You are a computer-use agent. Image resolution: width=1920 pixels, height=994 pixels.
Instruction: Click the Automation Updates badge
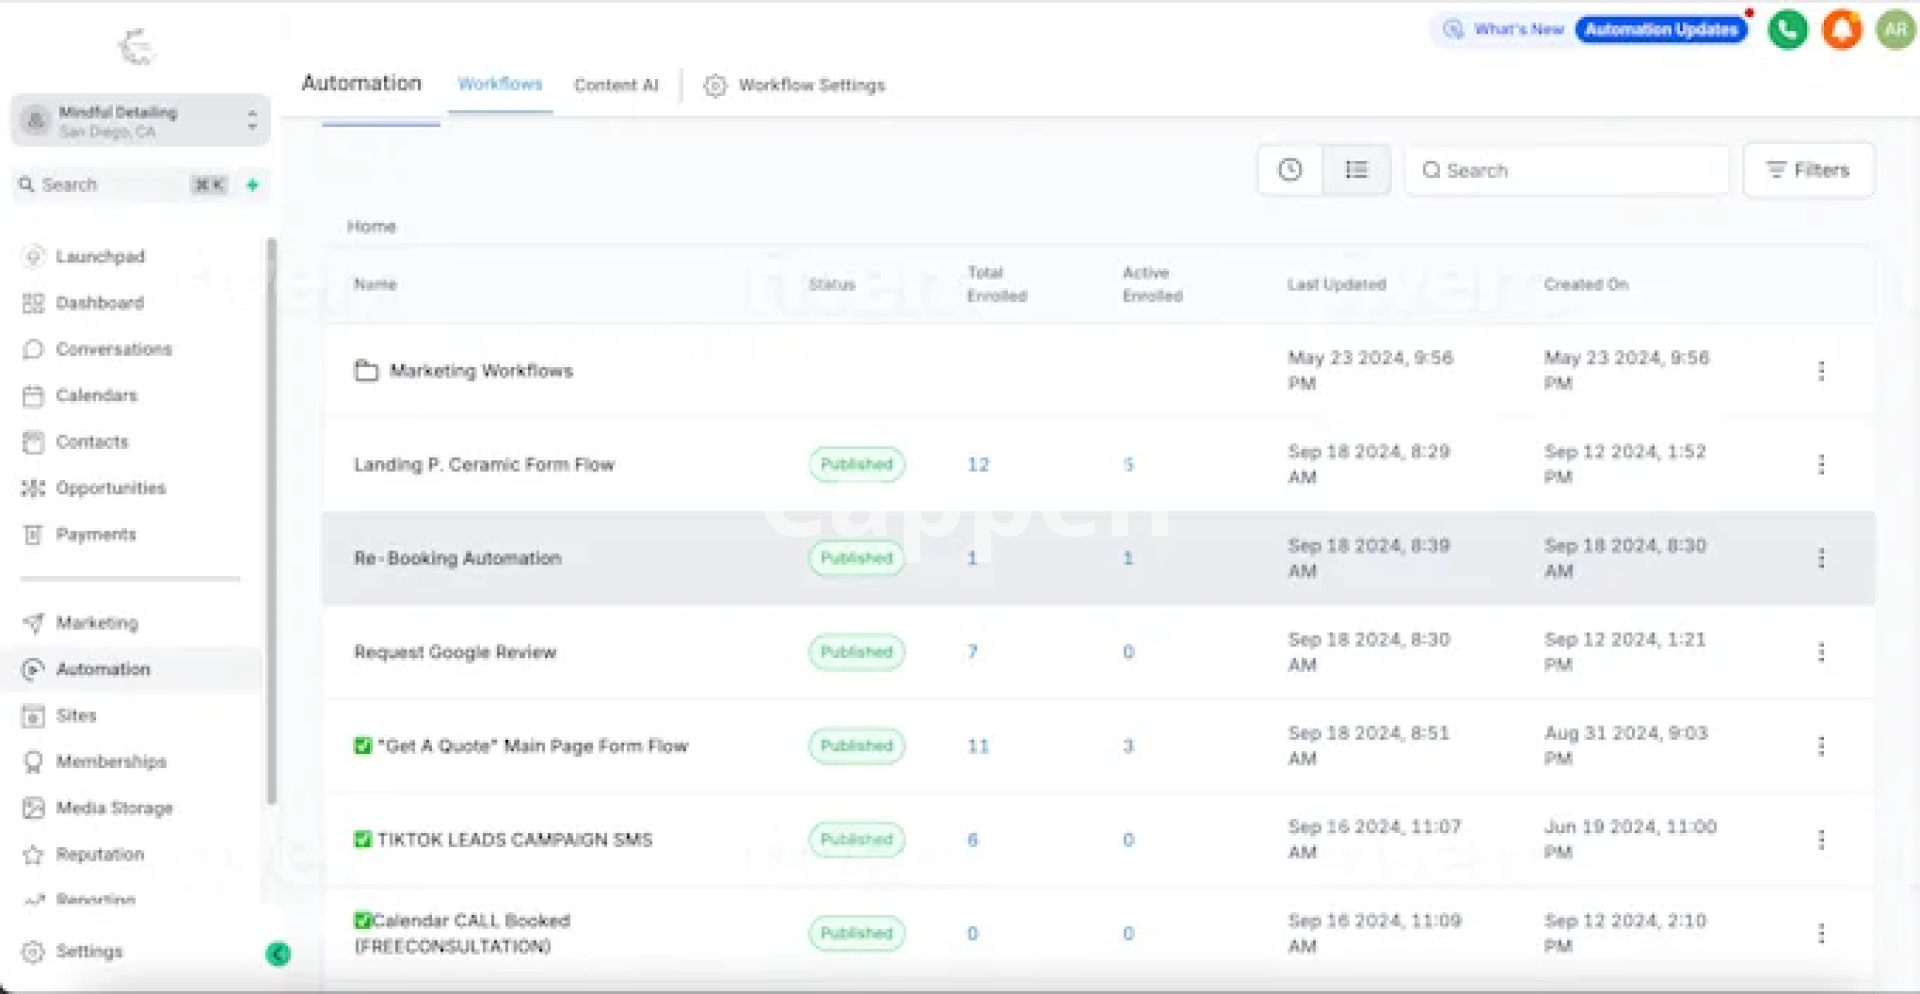[x=1661, y=30]
